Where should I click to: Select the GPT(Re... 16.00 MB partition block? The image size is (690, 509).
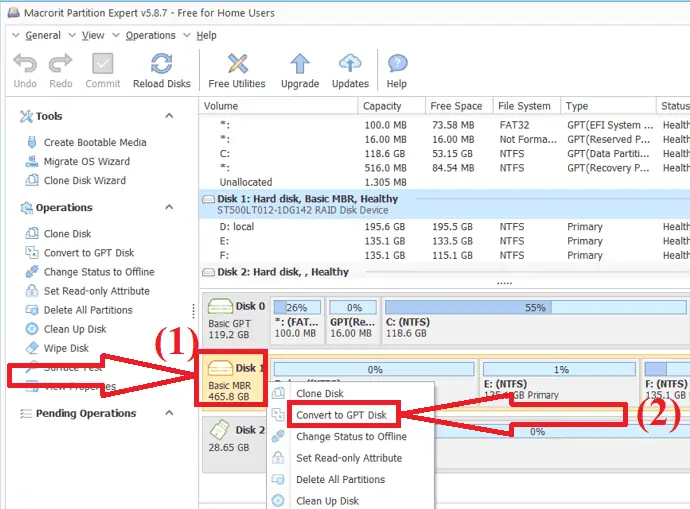(x=353, y=320)
